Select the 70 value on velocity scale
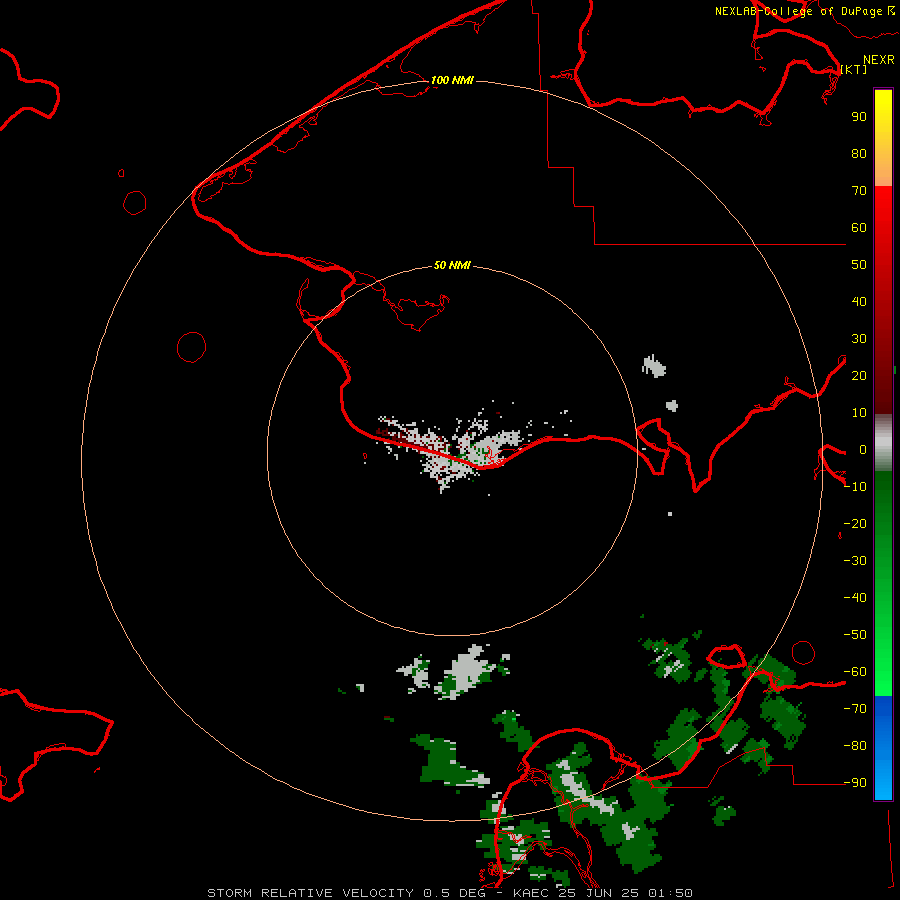Image resolution: width=900 pixels, height=900 pixels. click(859, 191)
